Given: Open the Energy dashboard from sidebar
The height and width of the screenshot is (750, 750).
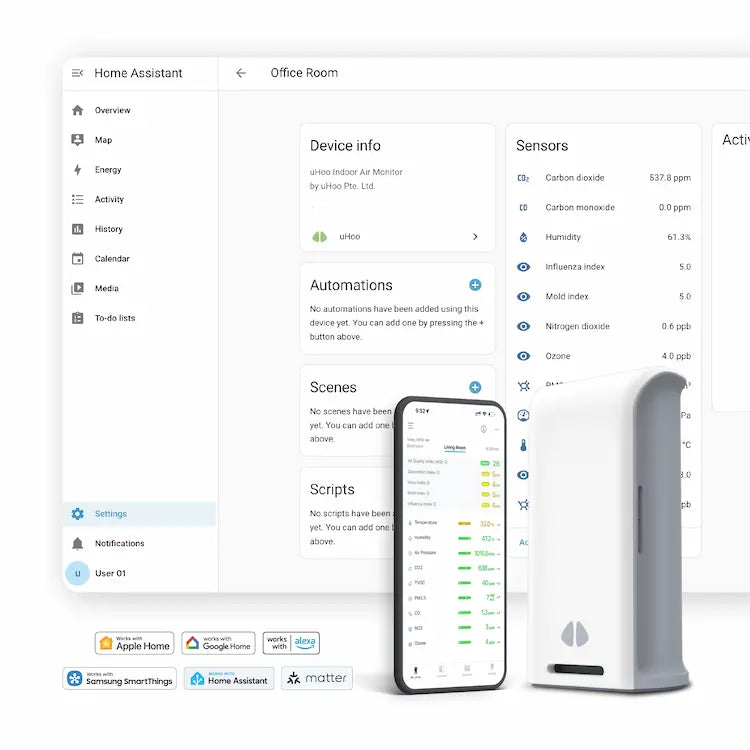Looking at the screenshot, I should (x=139, y=169).
